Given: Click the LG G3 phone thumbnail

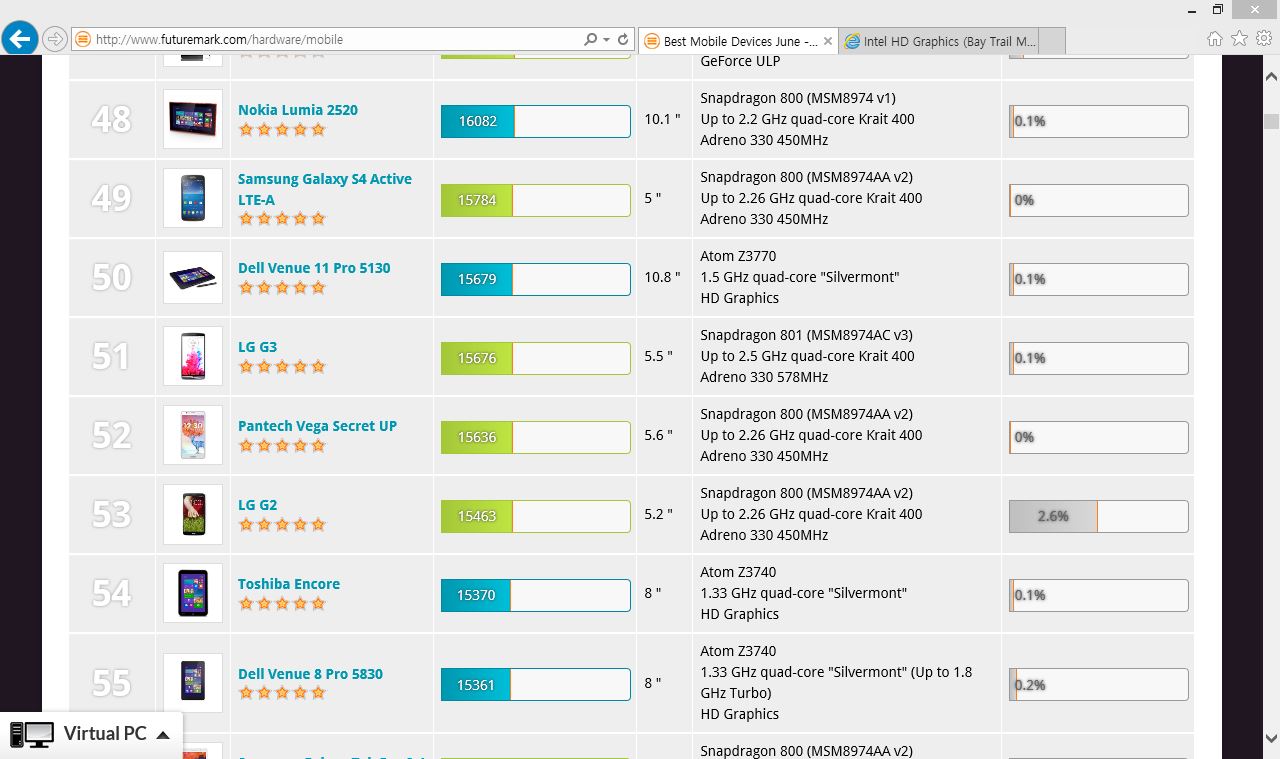Looking at the screenshot, I should click(193, 356).
